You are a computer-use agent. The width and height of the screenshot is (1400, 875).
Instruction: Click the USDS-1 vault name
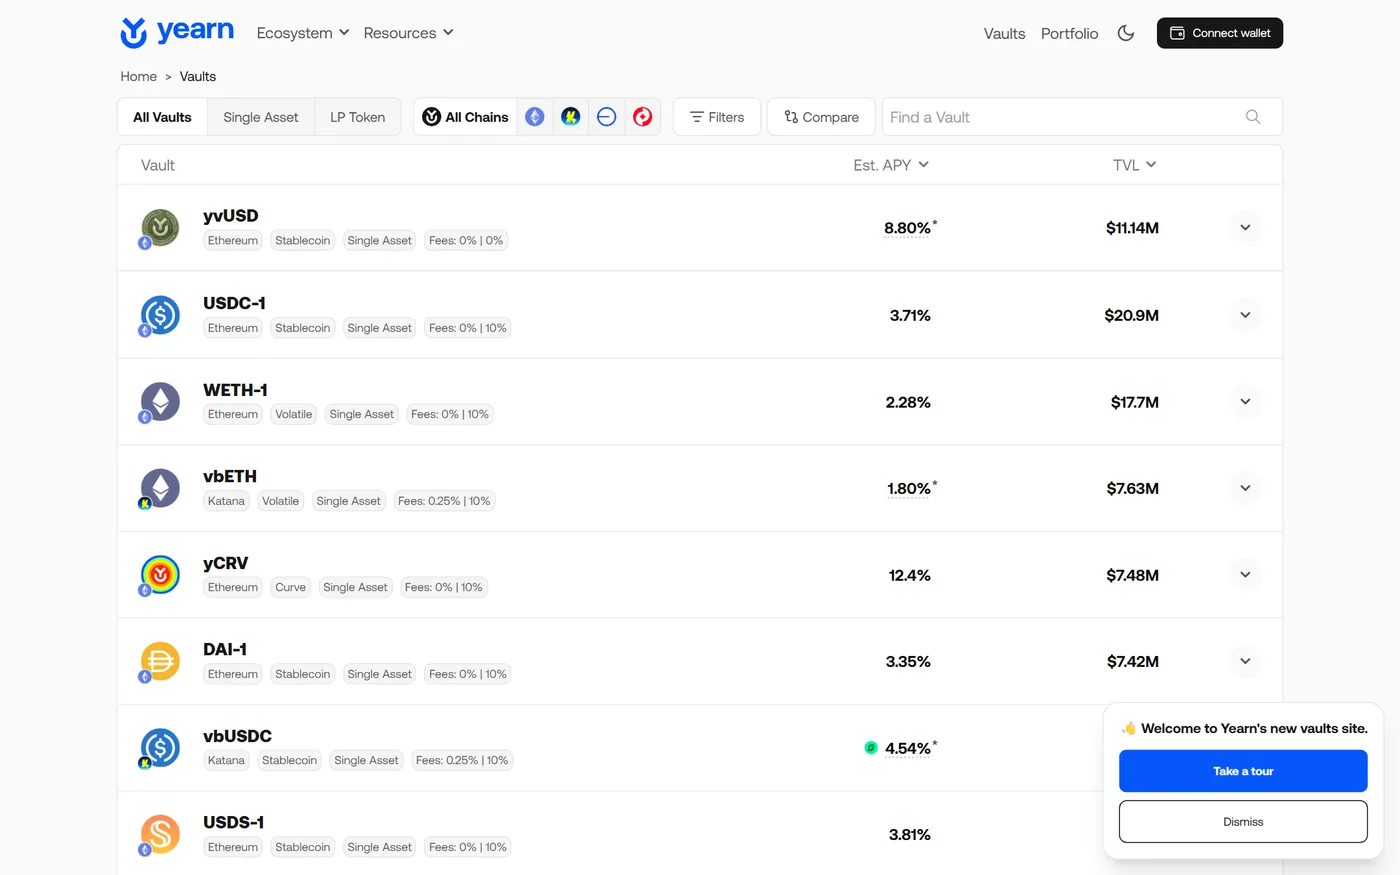[233, 822]
